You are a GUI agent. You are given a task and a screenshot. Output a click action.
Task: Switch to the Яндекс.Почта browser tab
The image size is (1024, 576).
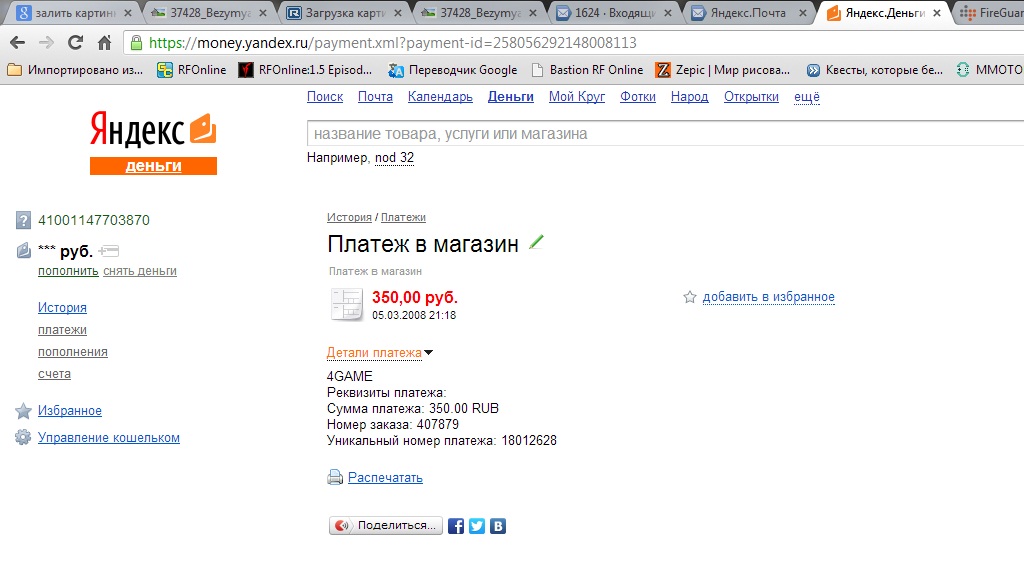[747, 13]
